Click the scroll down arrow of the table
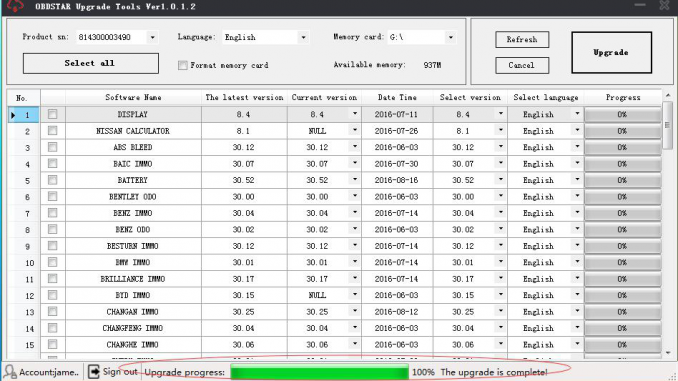This screenshot has width=678, height=381. click(x=668, y=353)
